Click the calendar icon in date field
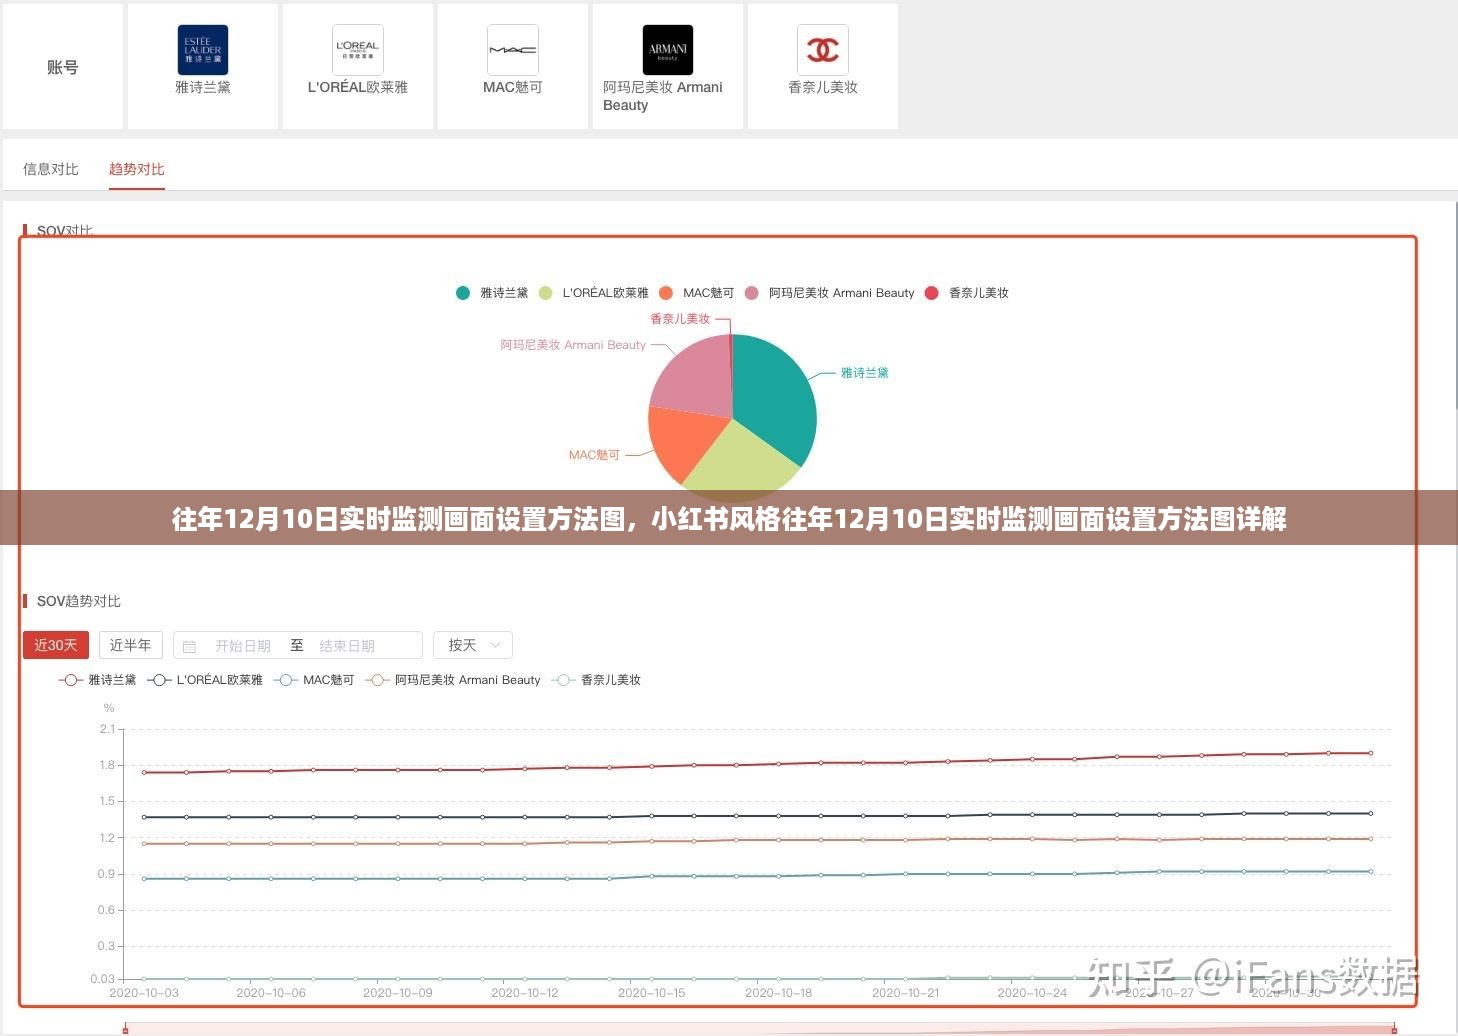 (190, 646)
